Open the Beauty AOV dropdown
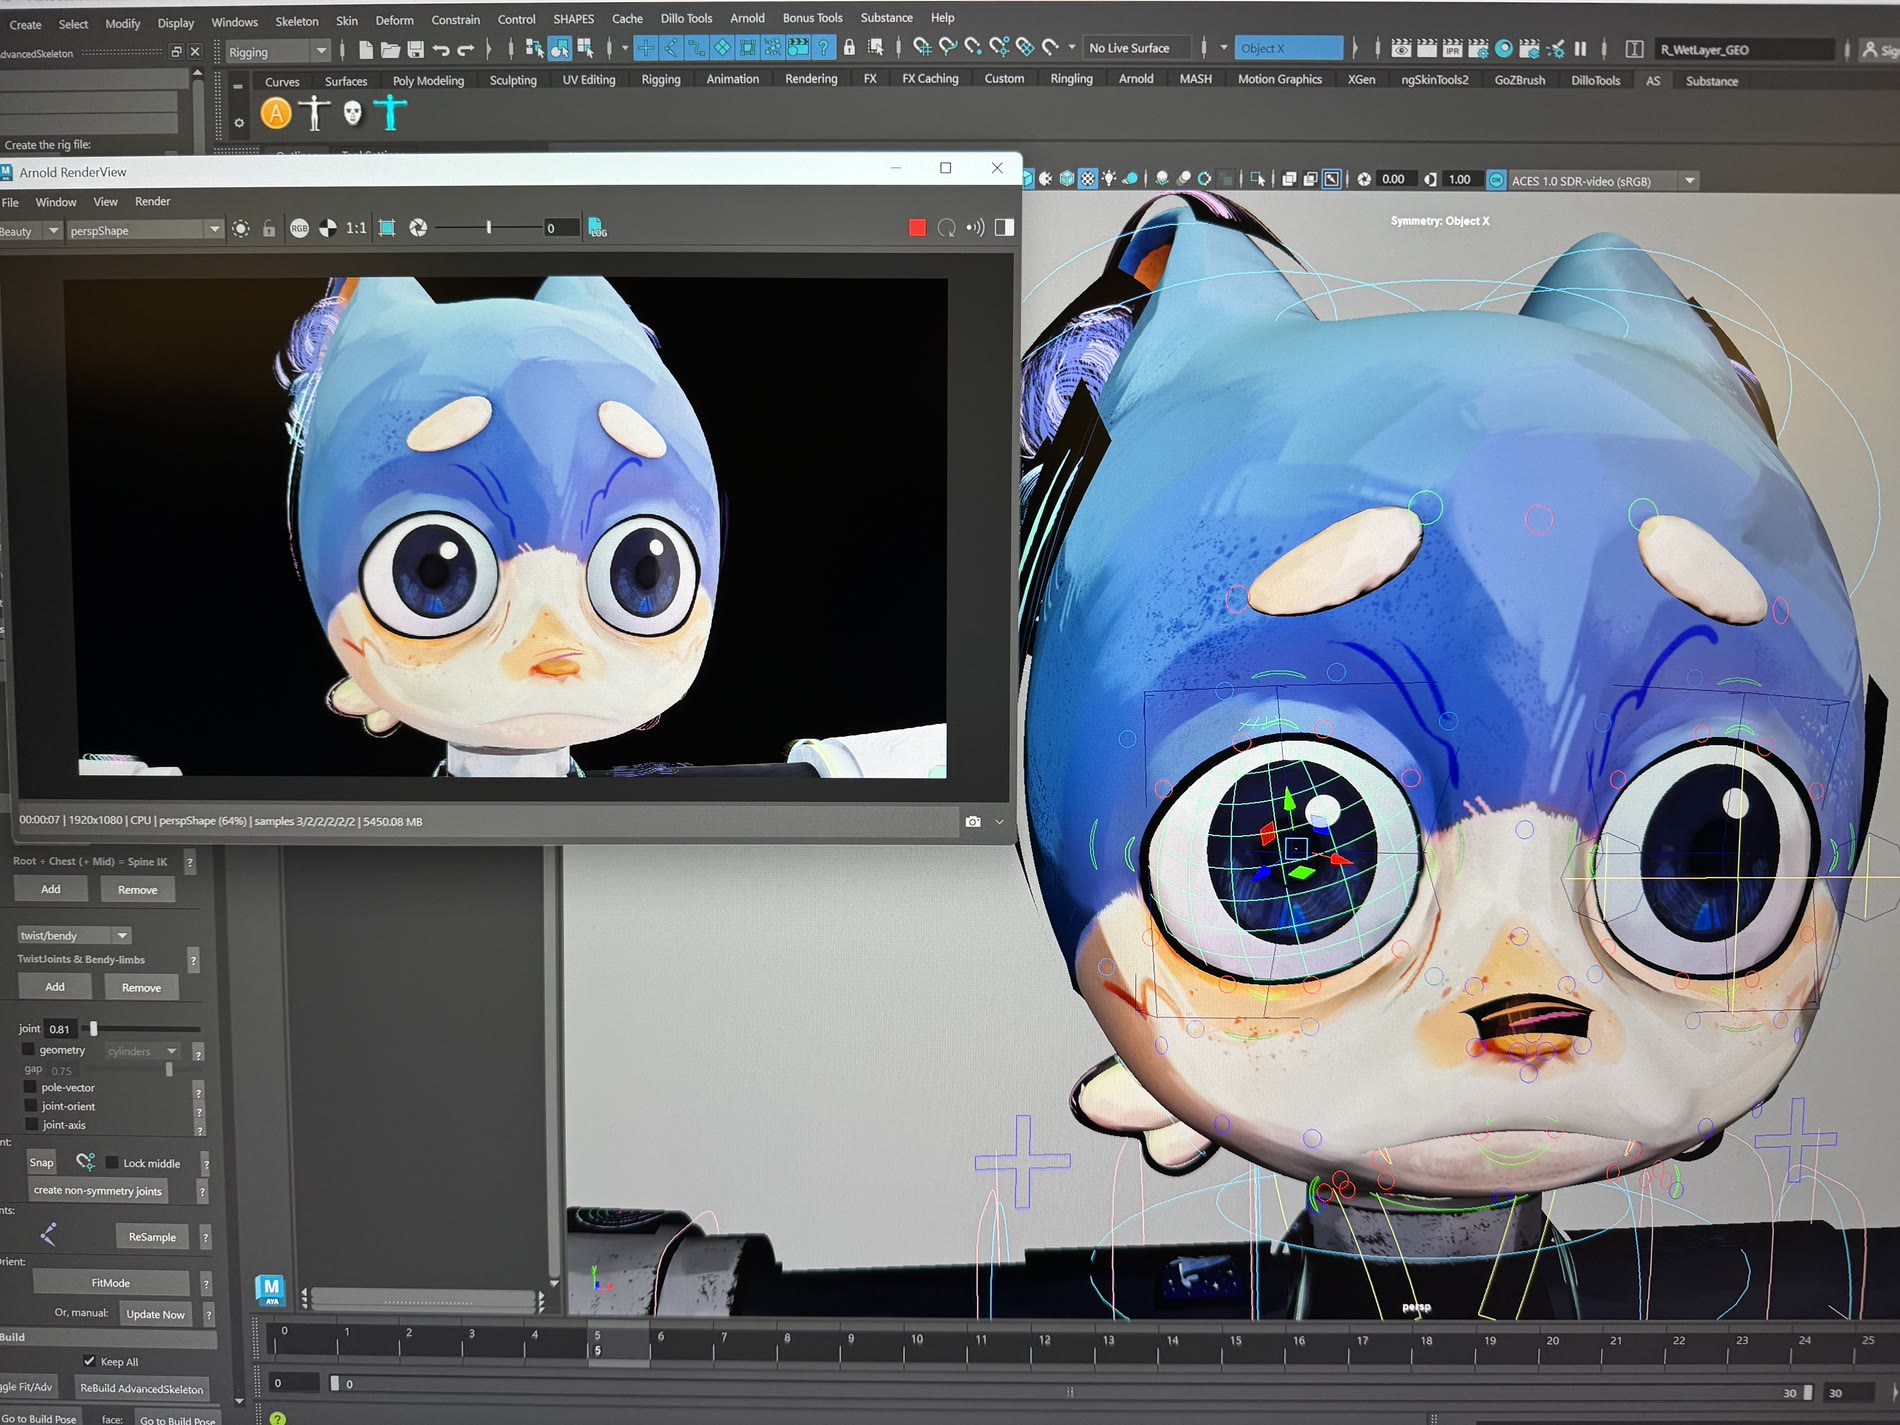The height and width of the screenshot is (1425, 1900). [x=30, y=231]
